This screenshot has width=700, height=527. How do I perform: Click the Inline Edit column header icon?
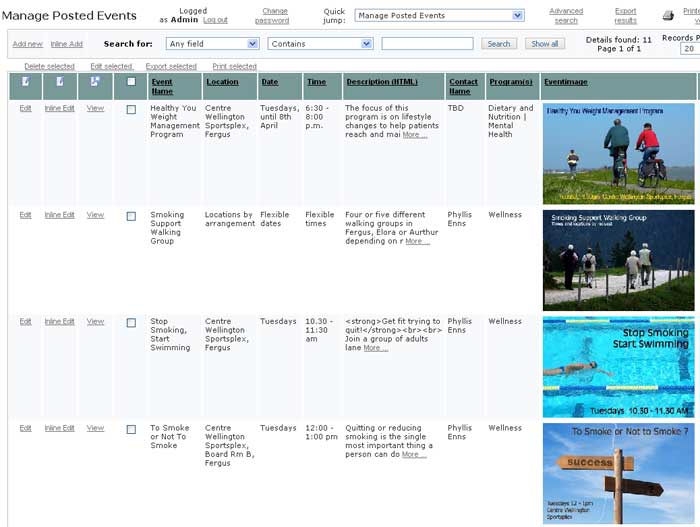(x=60, y=81)
